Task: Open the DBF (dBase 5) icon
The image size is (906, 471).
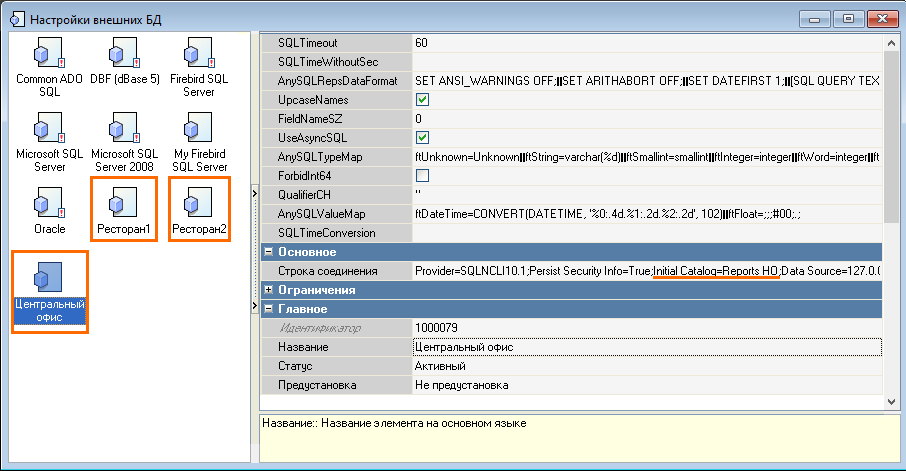Action: point(124,54)
